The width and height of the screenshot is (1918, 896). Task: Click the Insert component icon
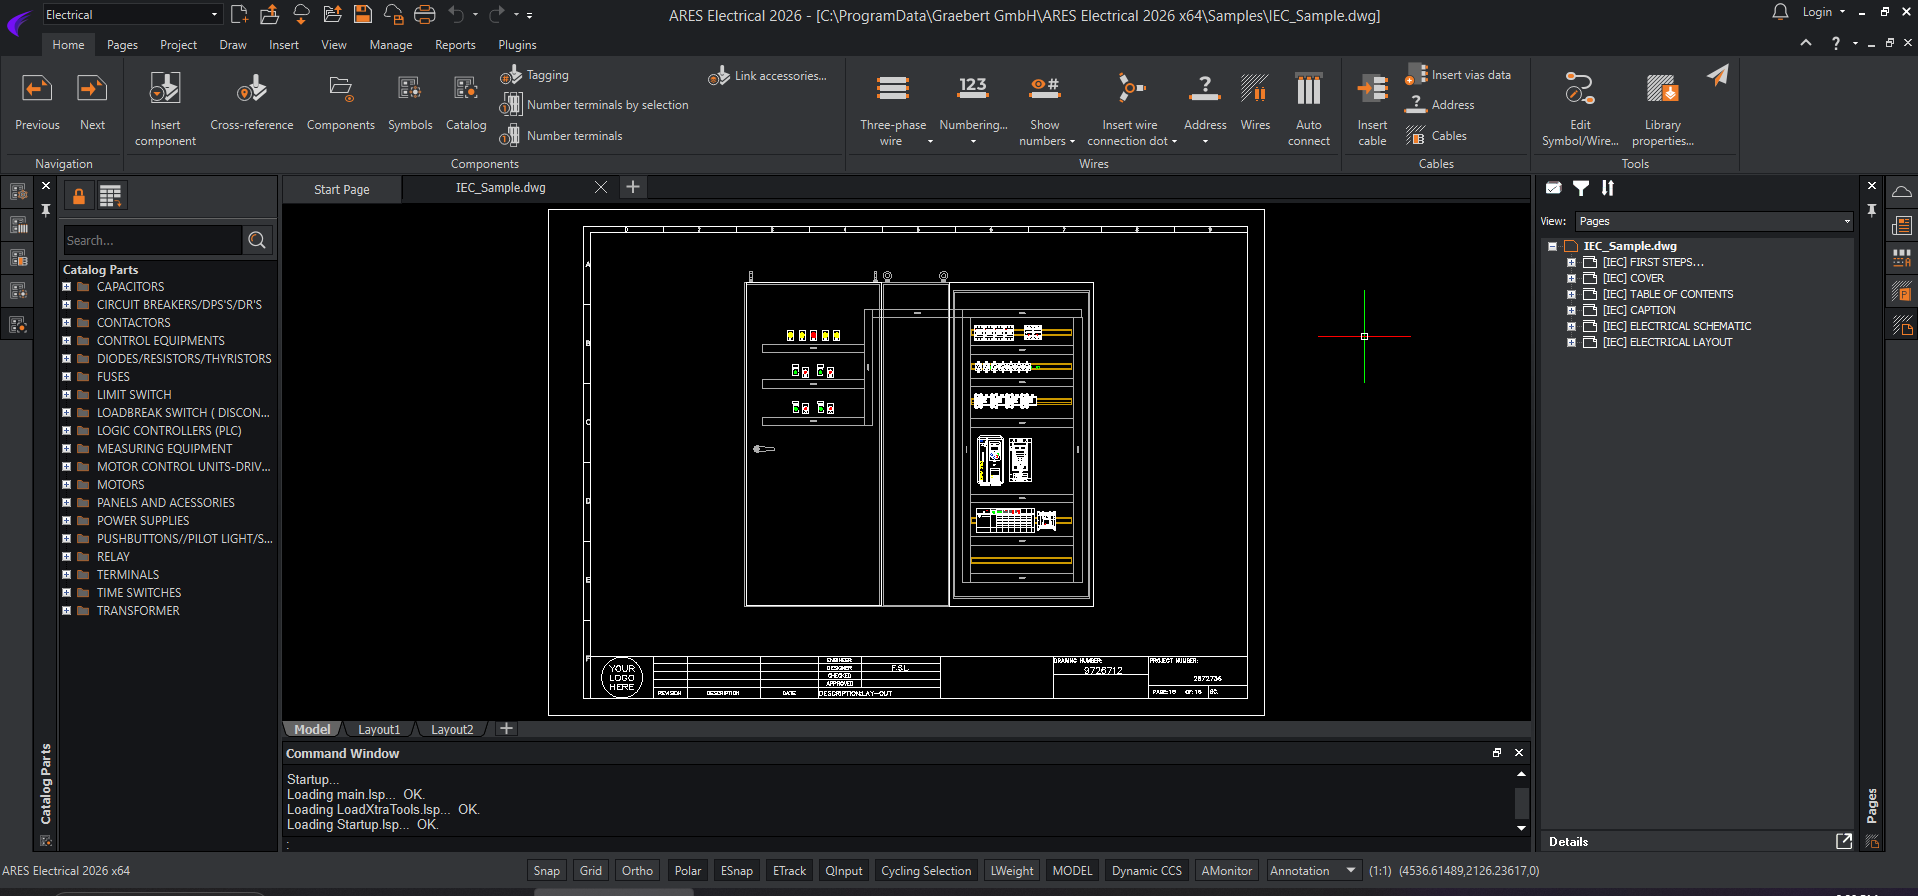pos(165,90)
